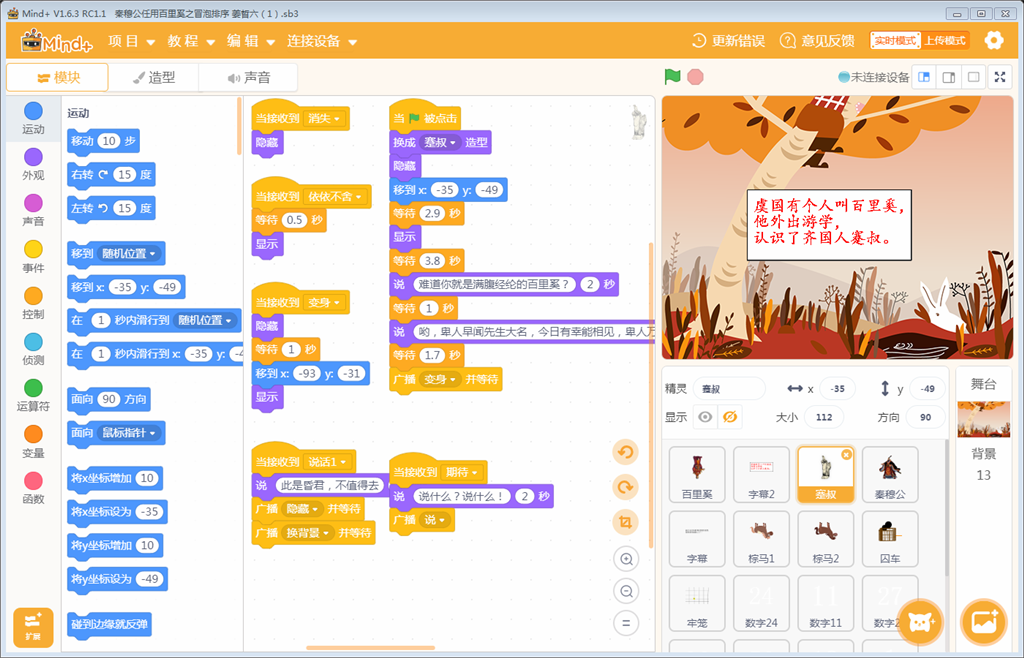Open 蹇叔 costume dropdown in 换成 block

tap(440, 142)
